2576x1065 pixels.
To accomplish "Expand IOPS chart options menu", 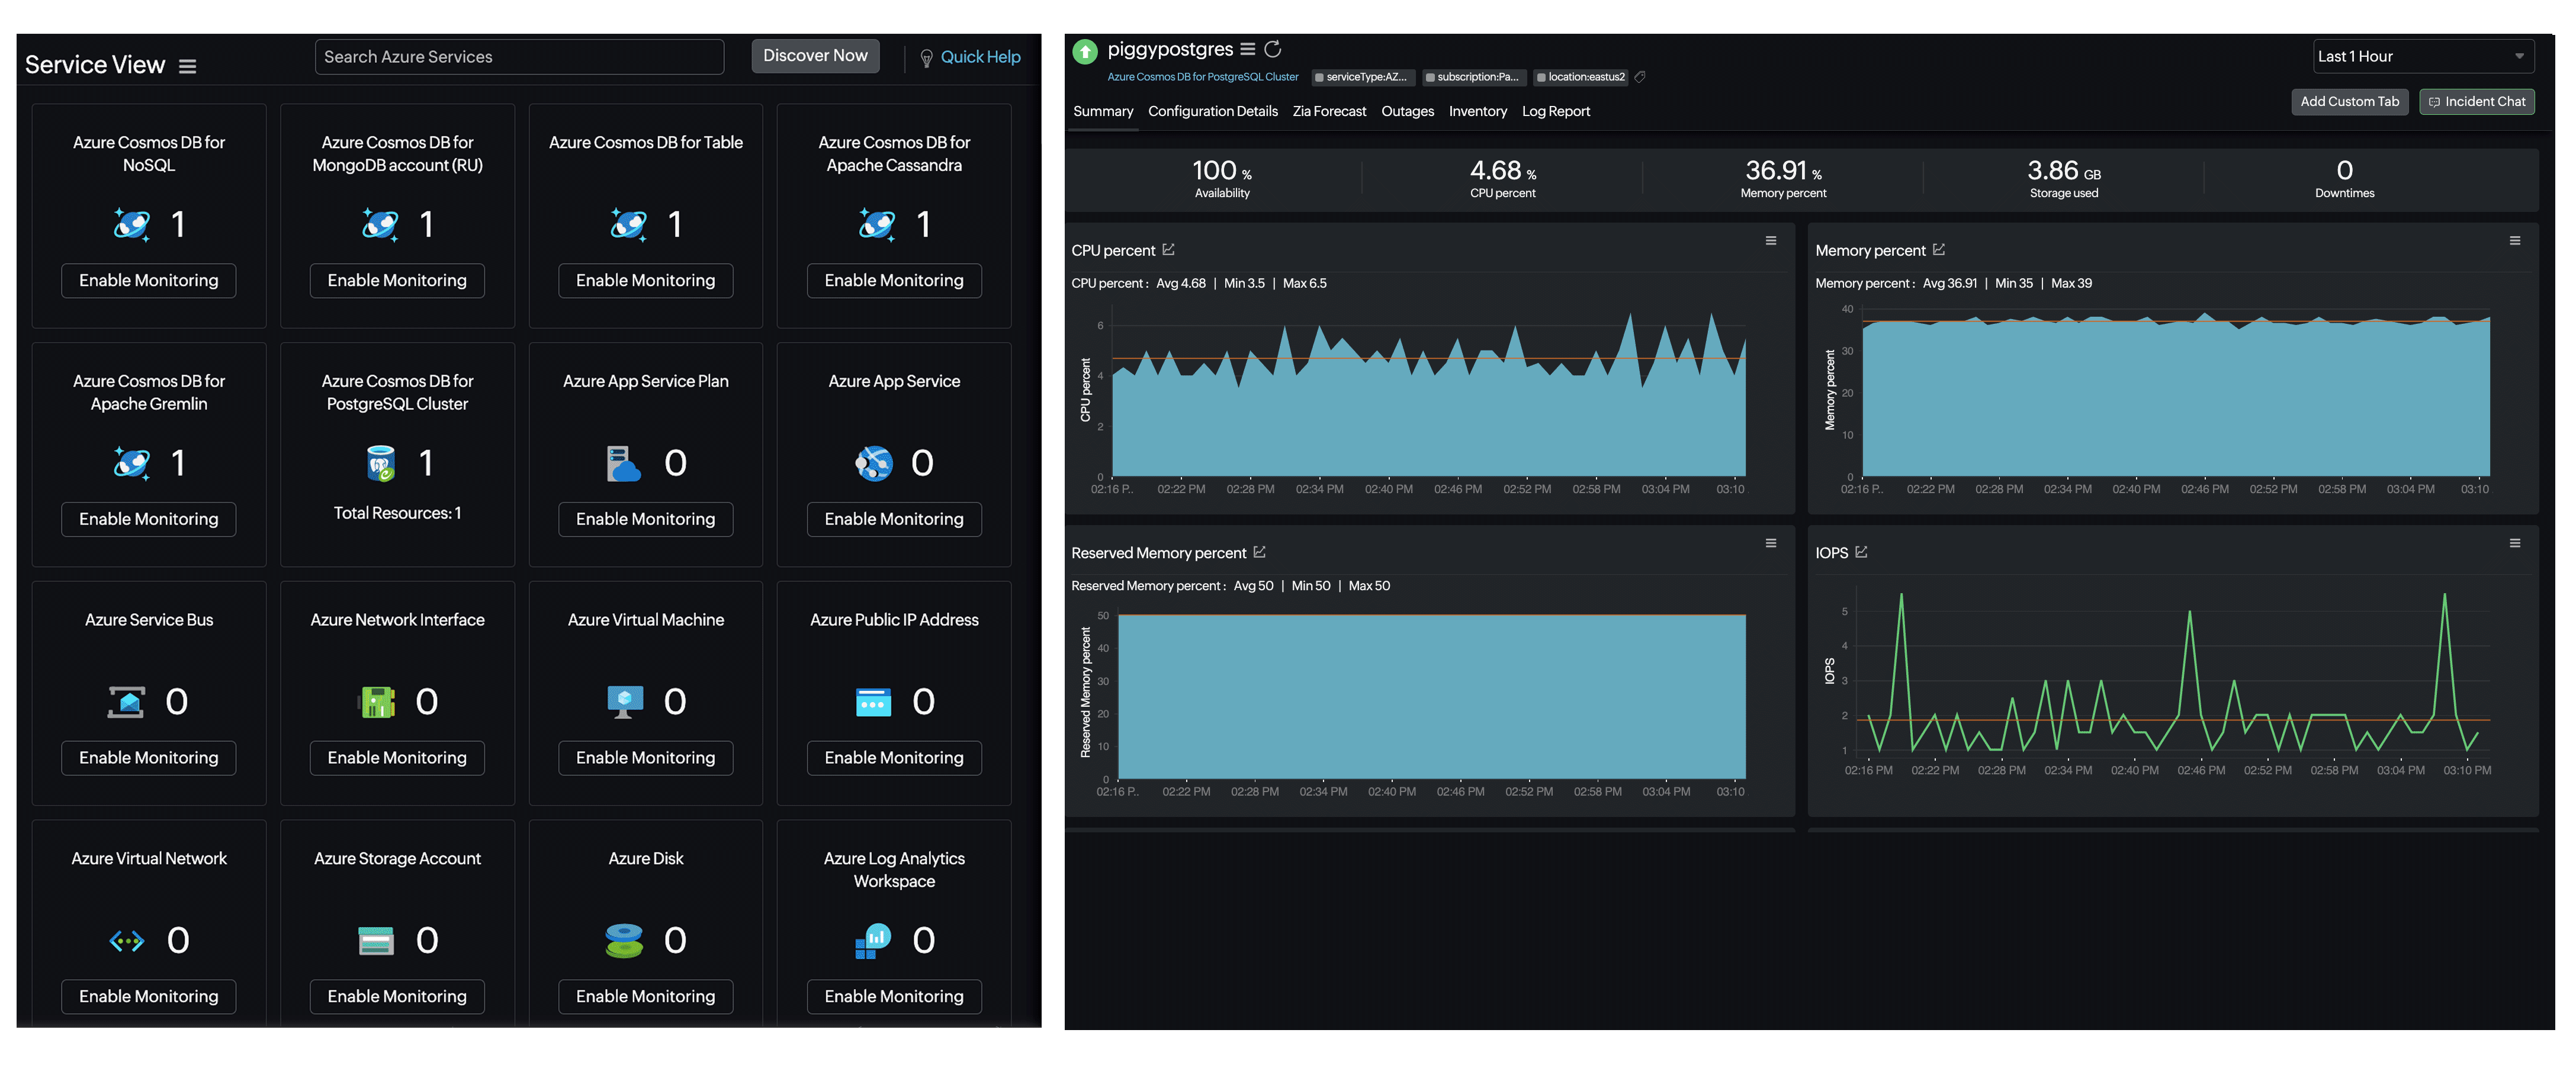I will pos(2514,544).
